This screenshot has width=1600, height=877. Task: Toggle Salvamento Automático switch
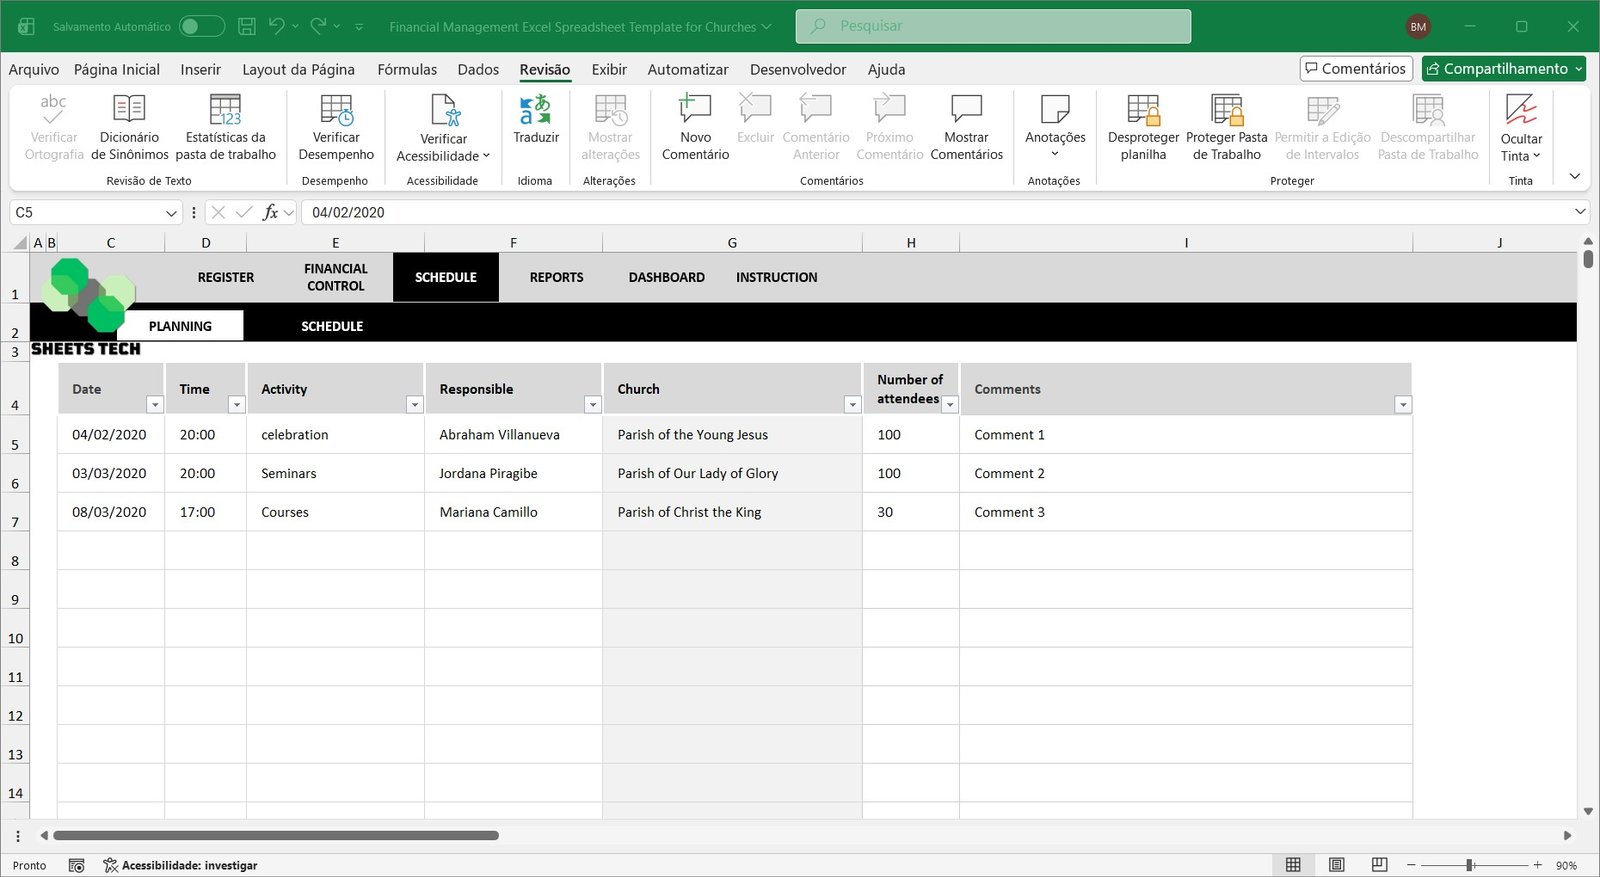(201, 27)
